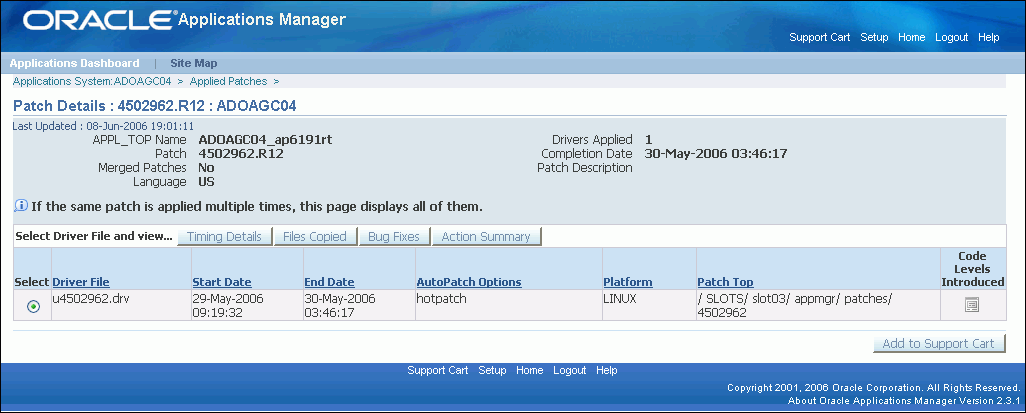Sort by Platform column header
This screenshot has height=413, width=1026.
628,282
